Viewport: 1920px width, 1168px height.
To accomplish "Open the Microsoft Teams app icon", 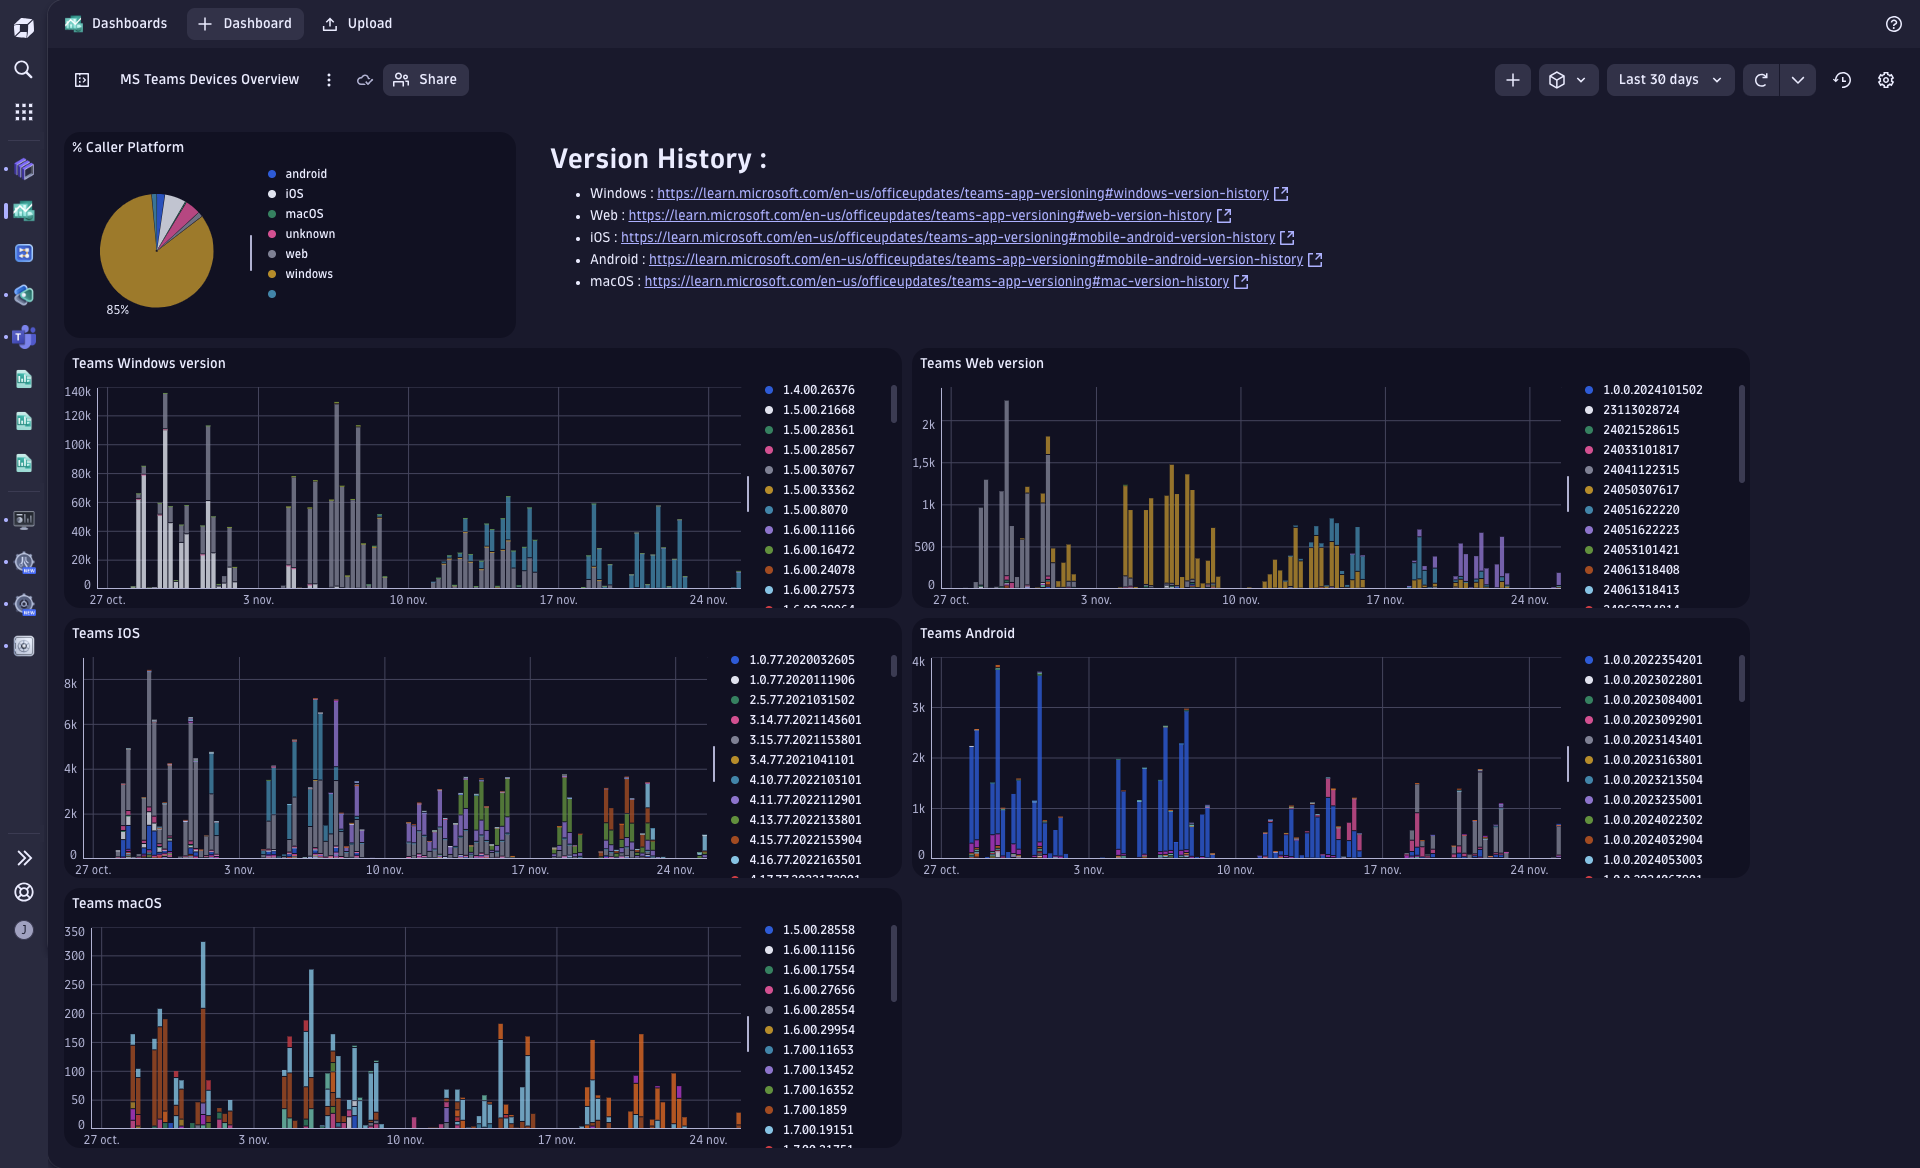I will click(x=24, y=337).
